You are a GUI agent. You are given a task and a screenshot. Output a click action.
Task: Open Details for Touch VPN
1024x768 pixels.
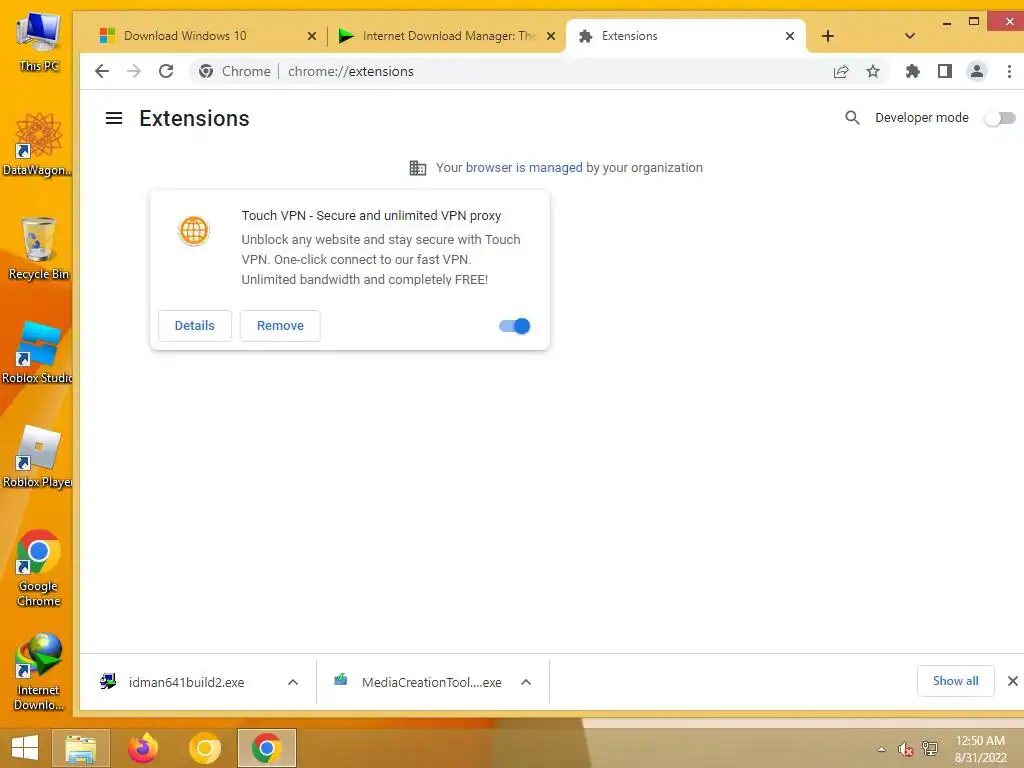(x=195, y=326)
